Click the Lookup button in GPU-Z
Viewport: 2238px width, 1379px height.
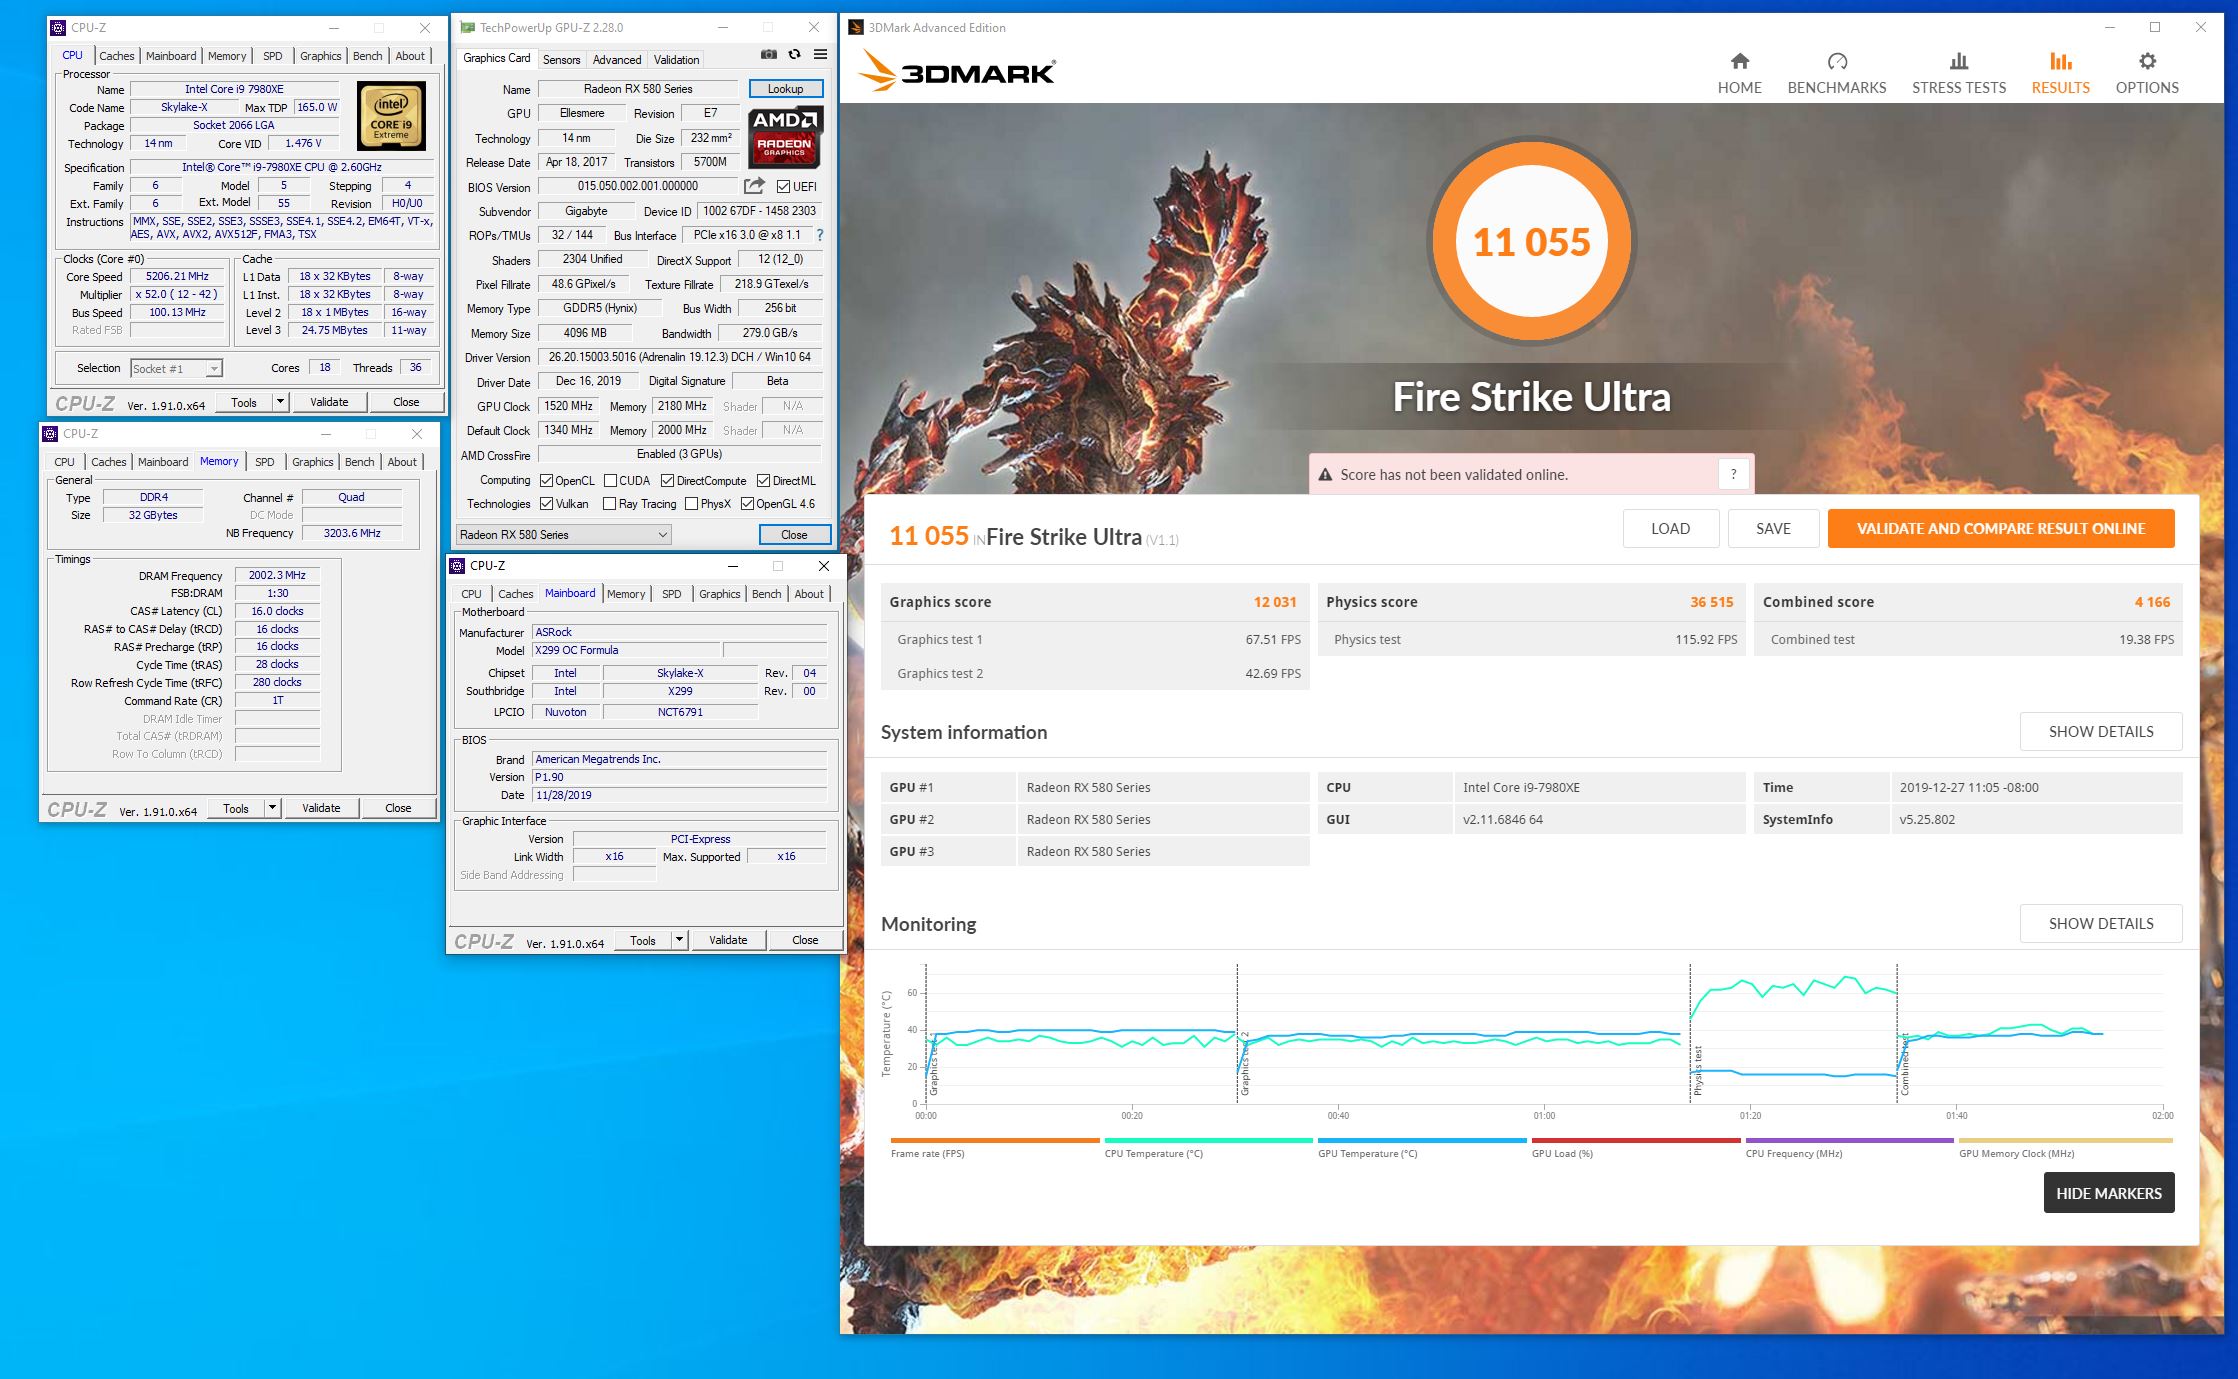tap(785, 89)
